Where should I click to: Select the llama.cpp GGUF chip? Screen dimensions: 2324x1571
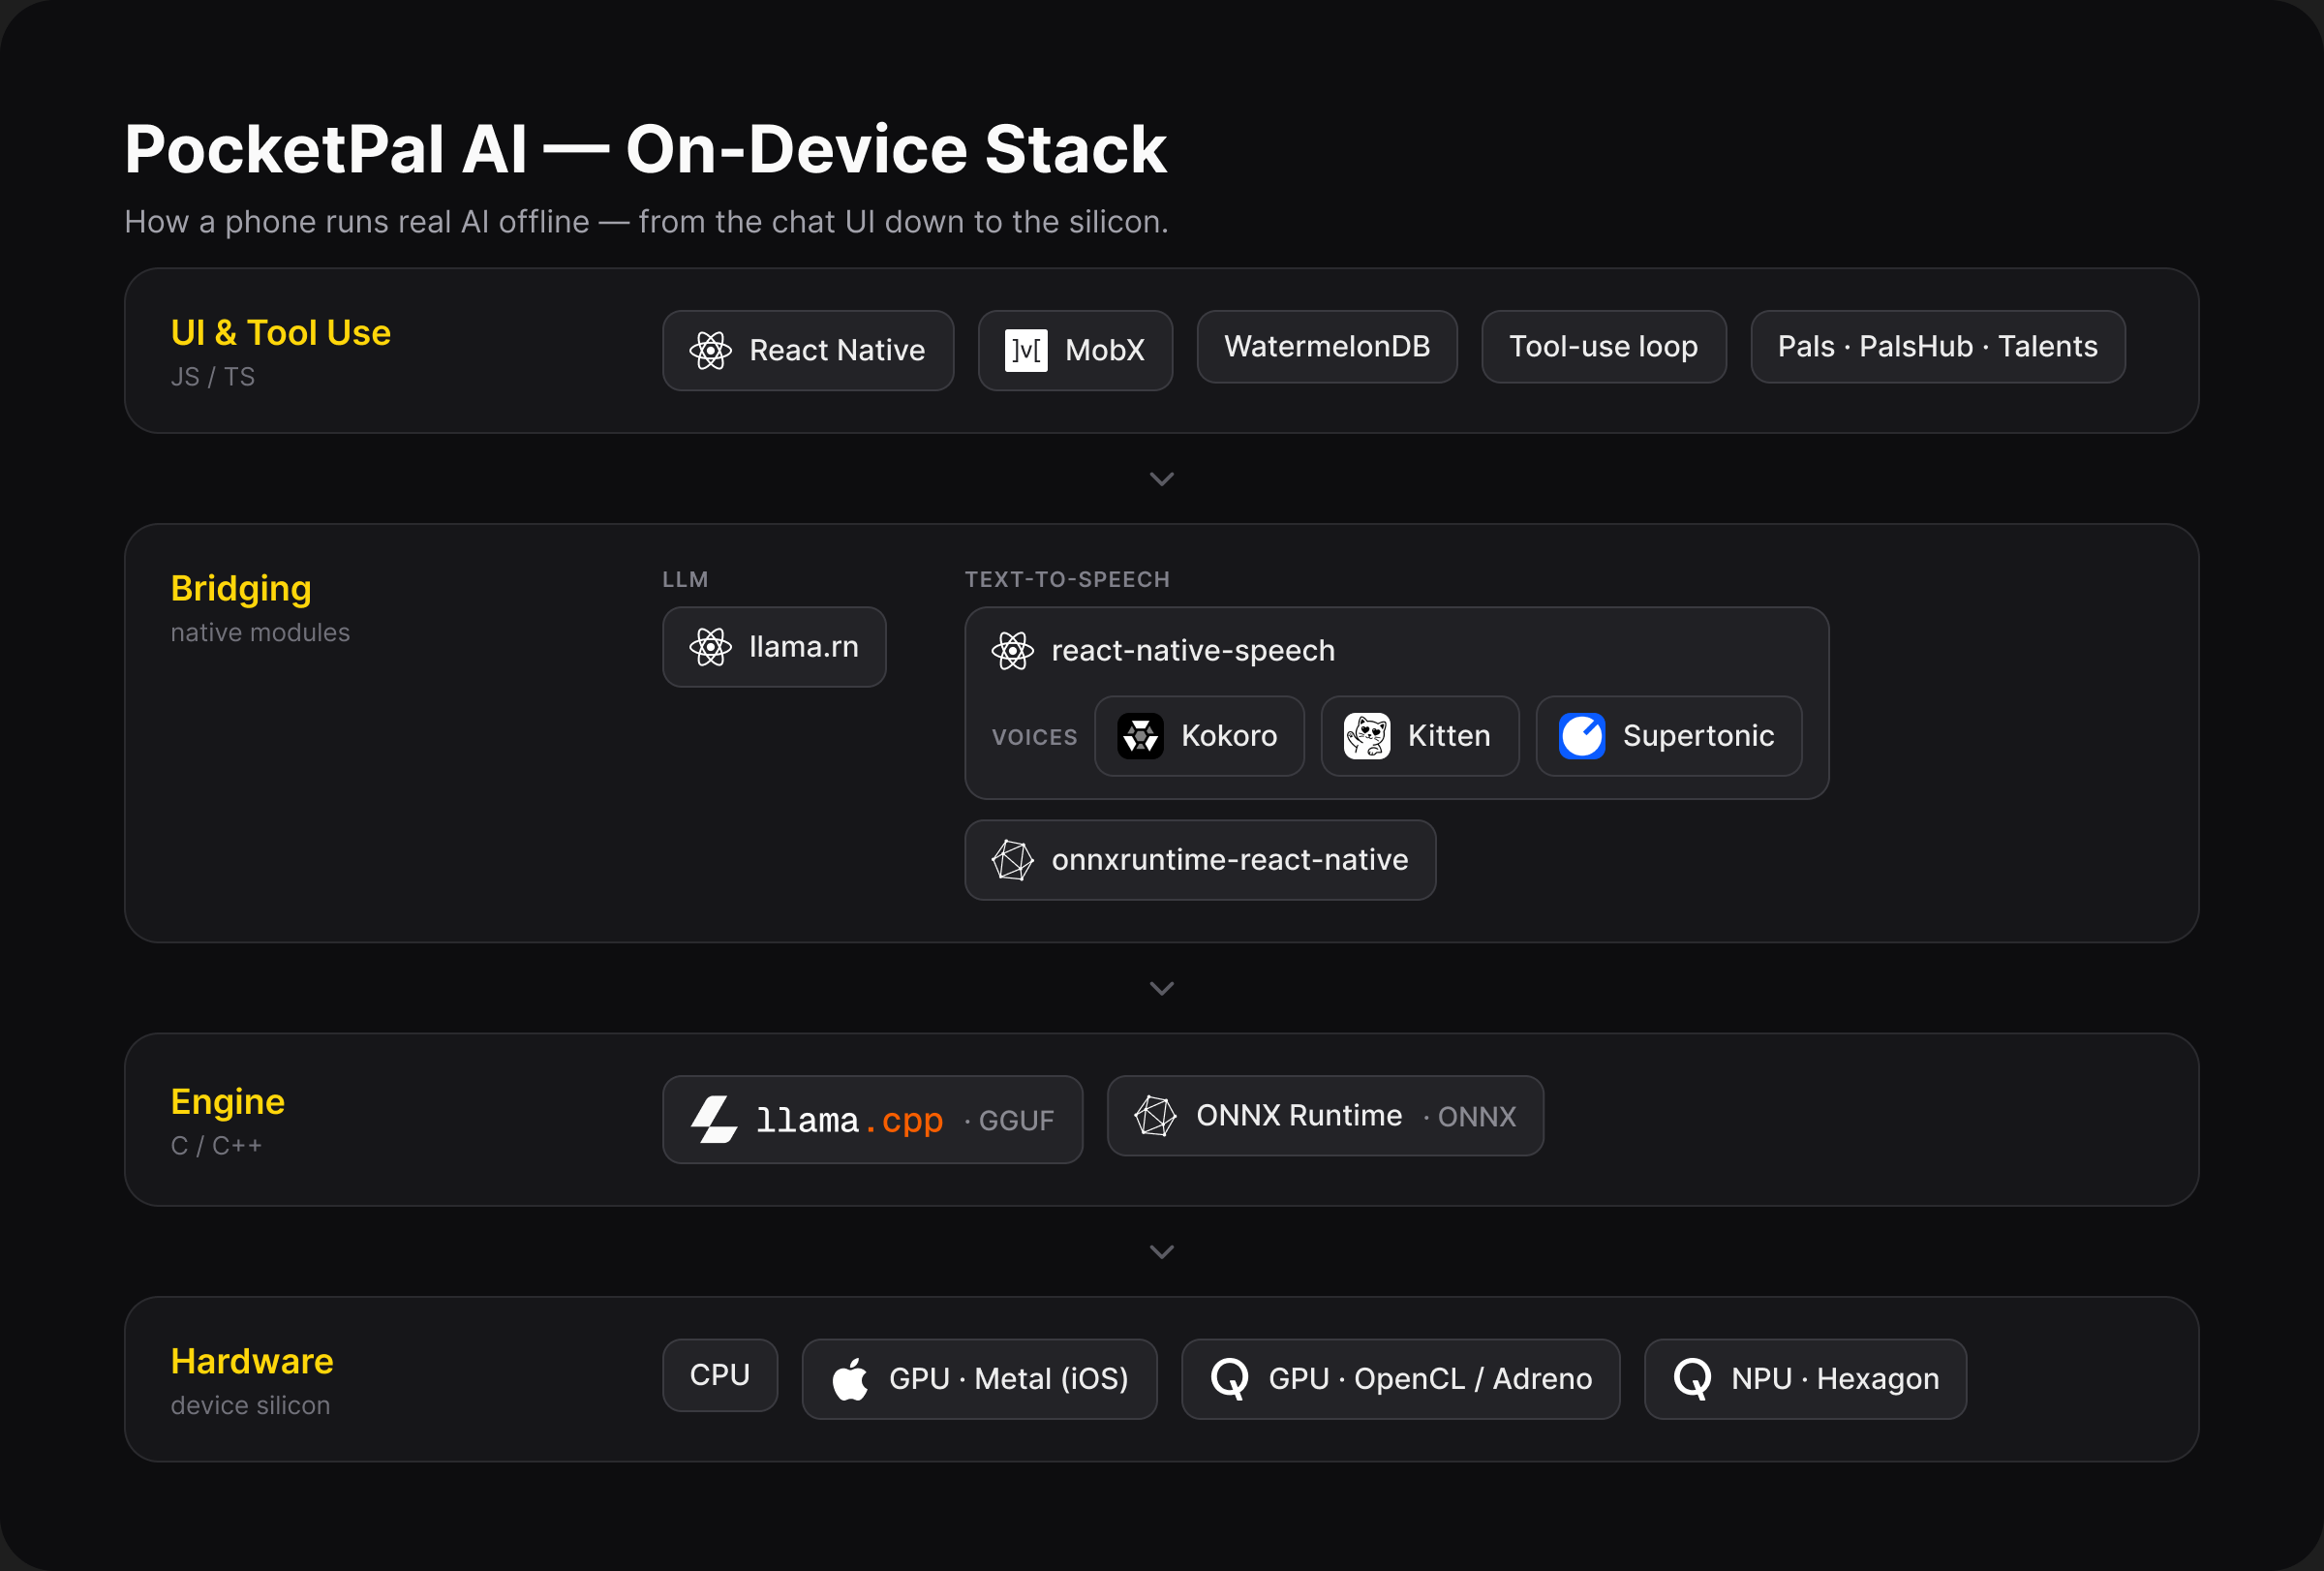pos(872,1119)
